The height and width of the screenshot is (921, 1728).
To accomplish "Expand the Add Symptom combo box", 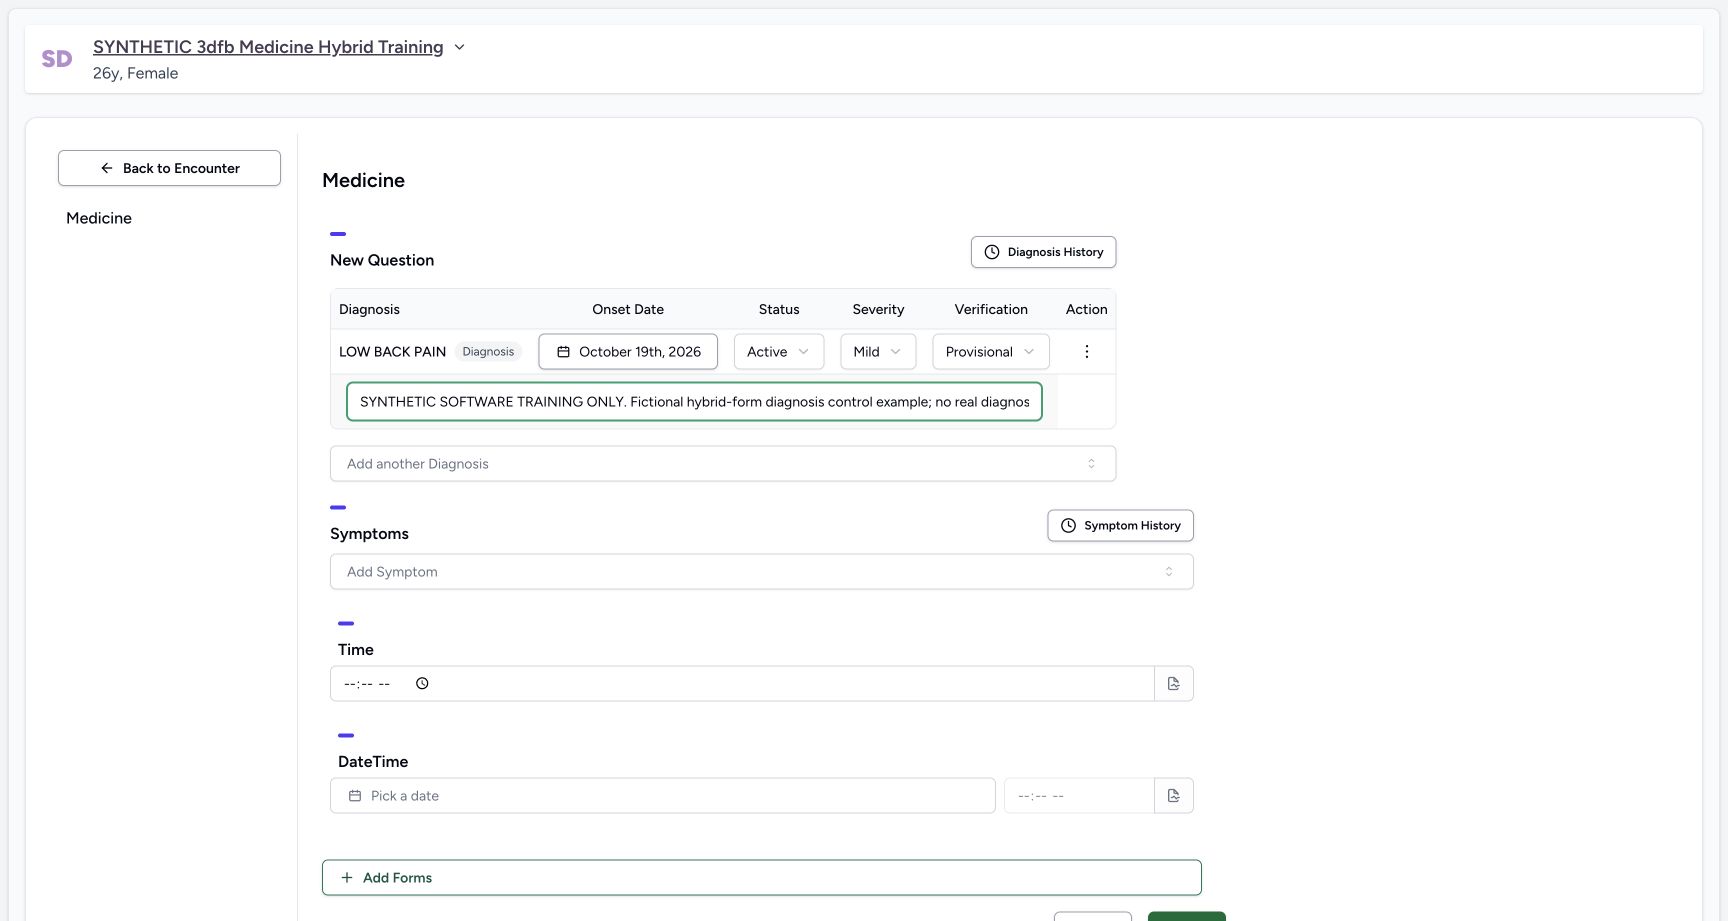I will (x=762, y=572).
